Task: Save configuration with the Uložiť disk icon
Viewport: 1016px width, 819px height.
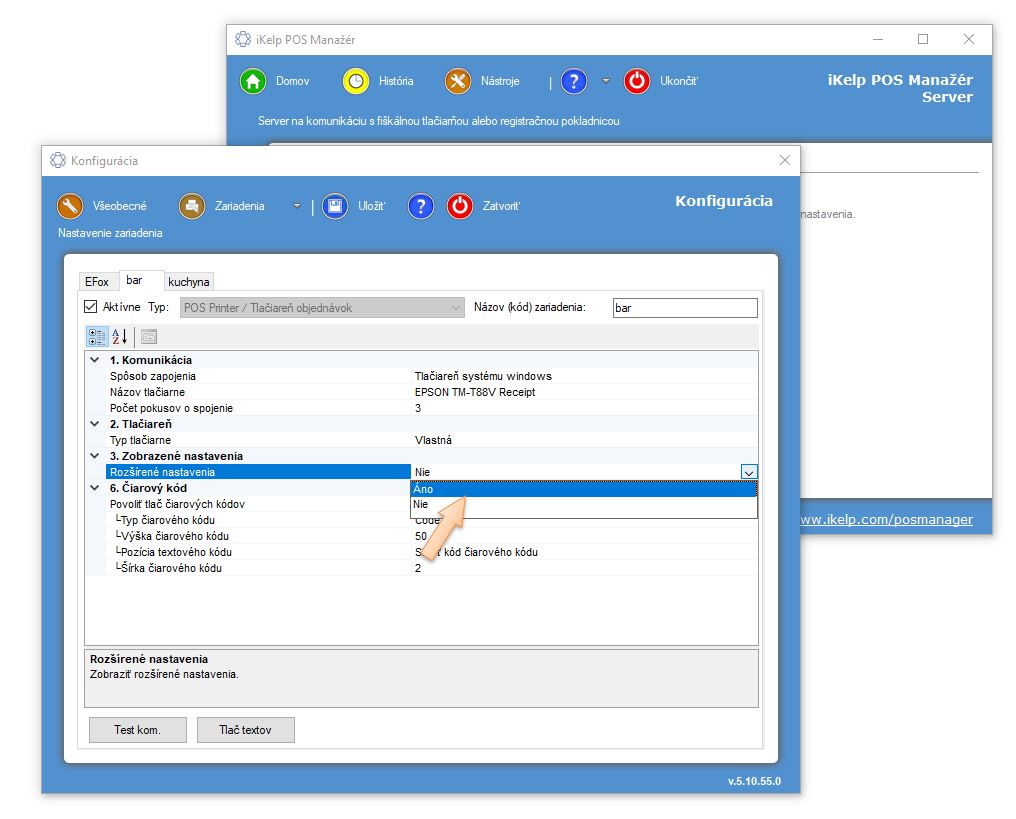Action: click(335, 206)
